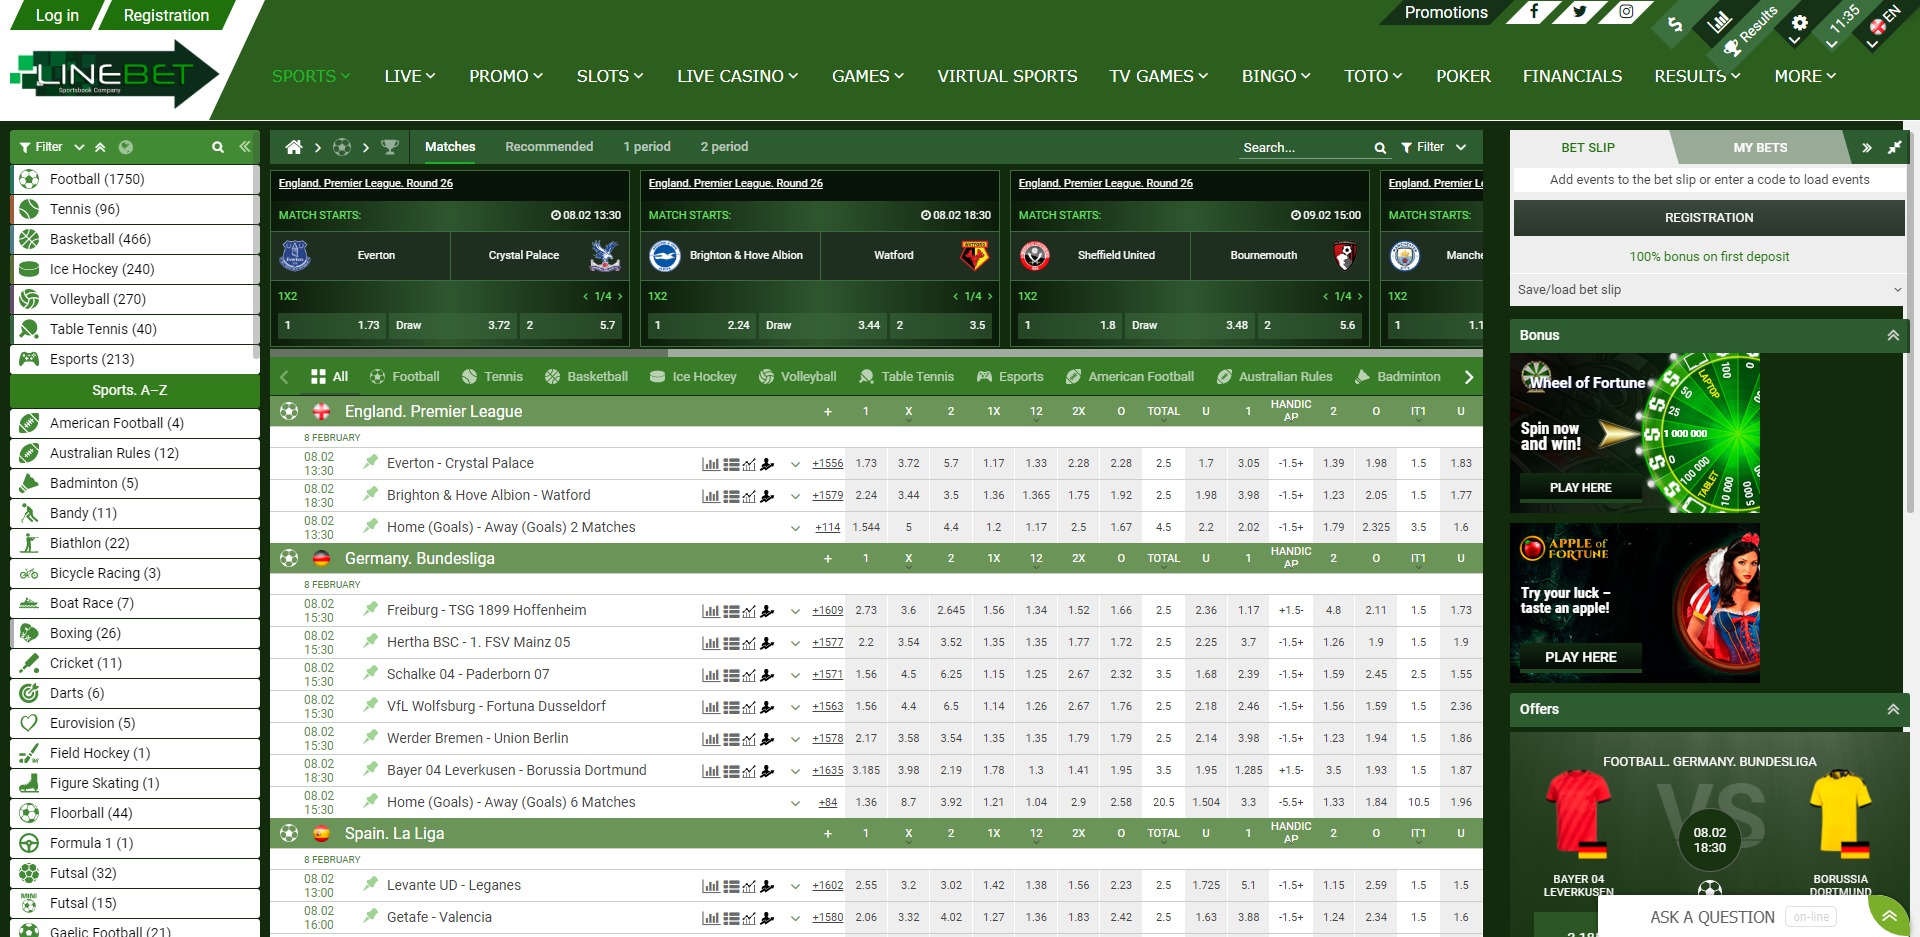Open the MORE menu dropdown
Image resolution: width=1920 pixels, height=937 pixels.
(x=1804, y=76)
